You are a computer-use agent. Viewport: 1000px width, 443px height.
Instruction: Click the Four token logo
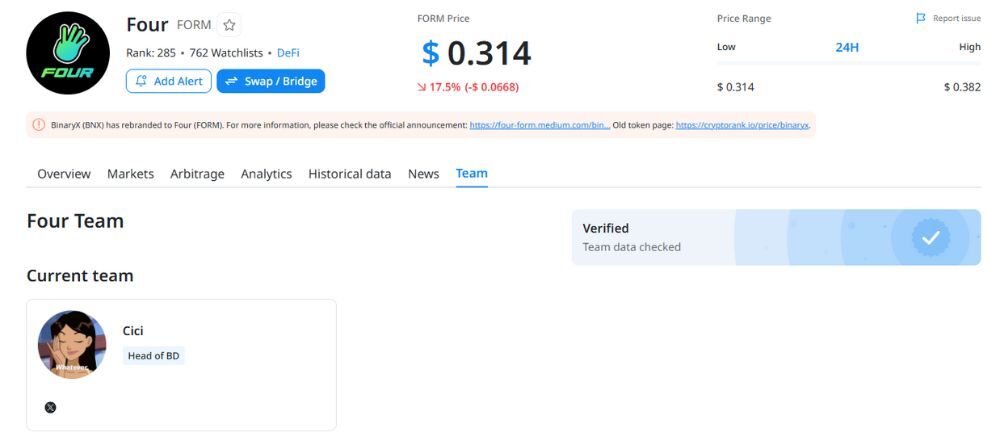68,53
